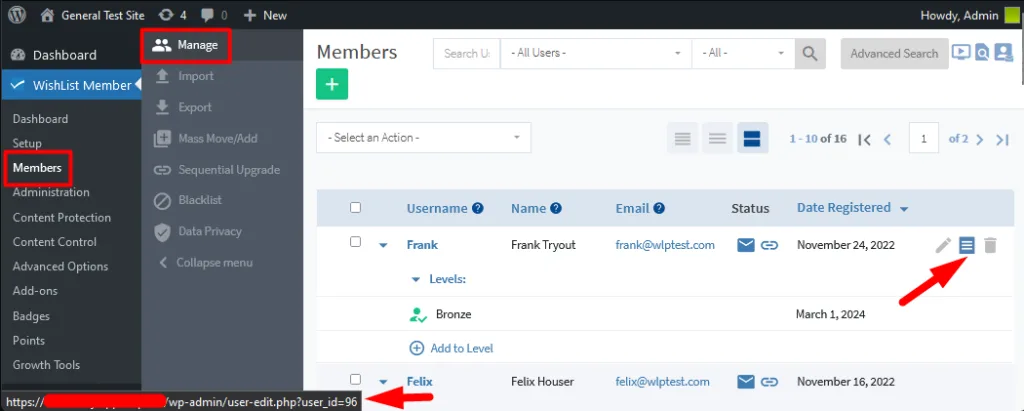
Task: Switch to the medium list view
Action: pos(718,139)
